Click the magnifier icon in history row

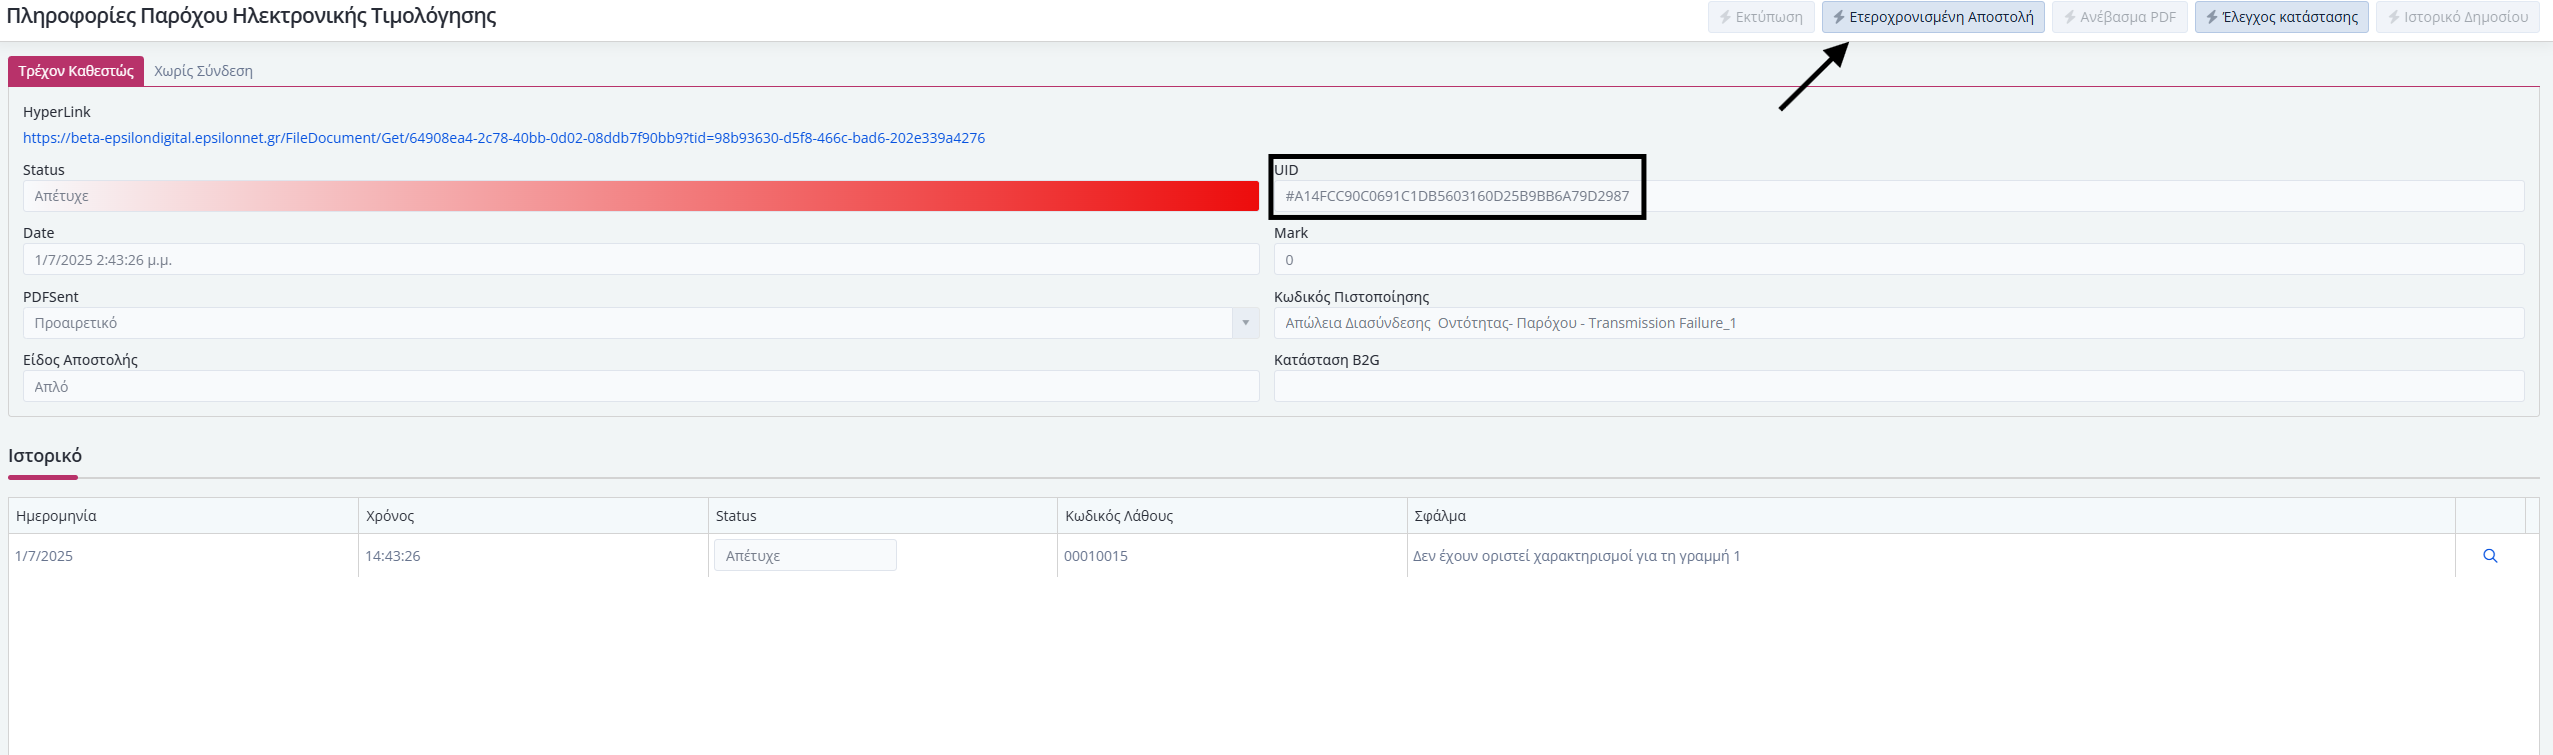pos(2490,556)
